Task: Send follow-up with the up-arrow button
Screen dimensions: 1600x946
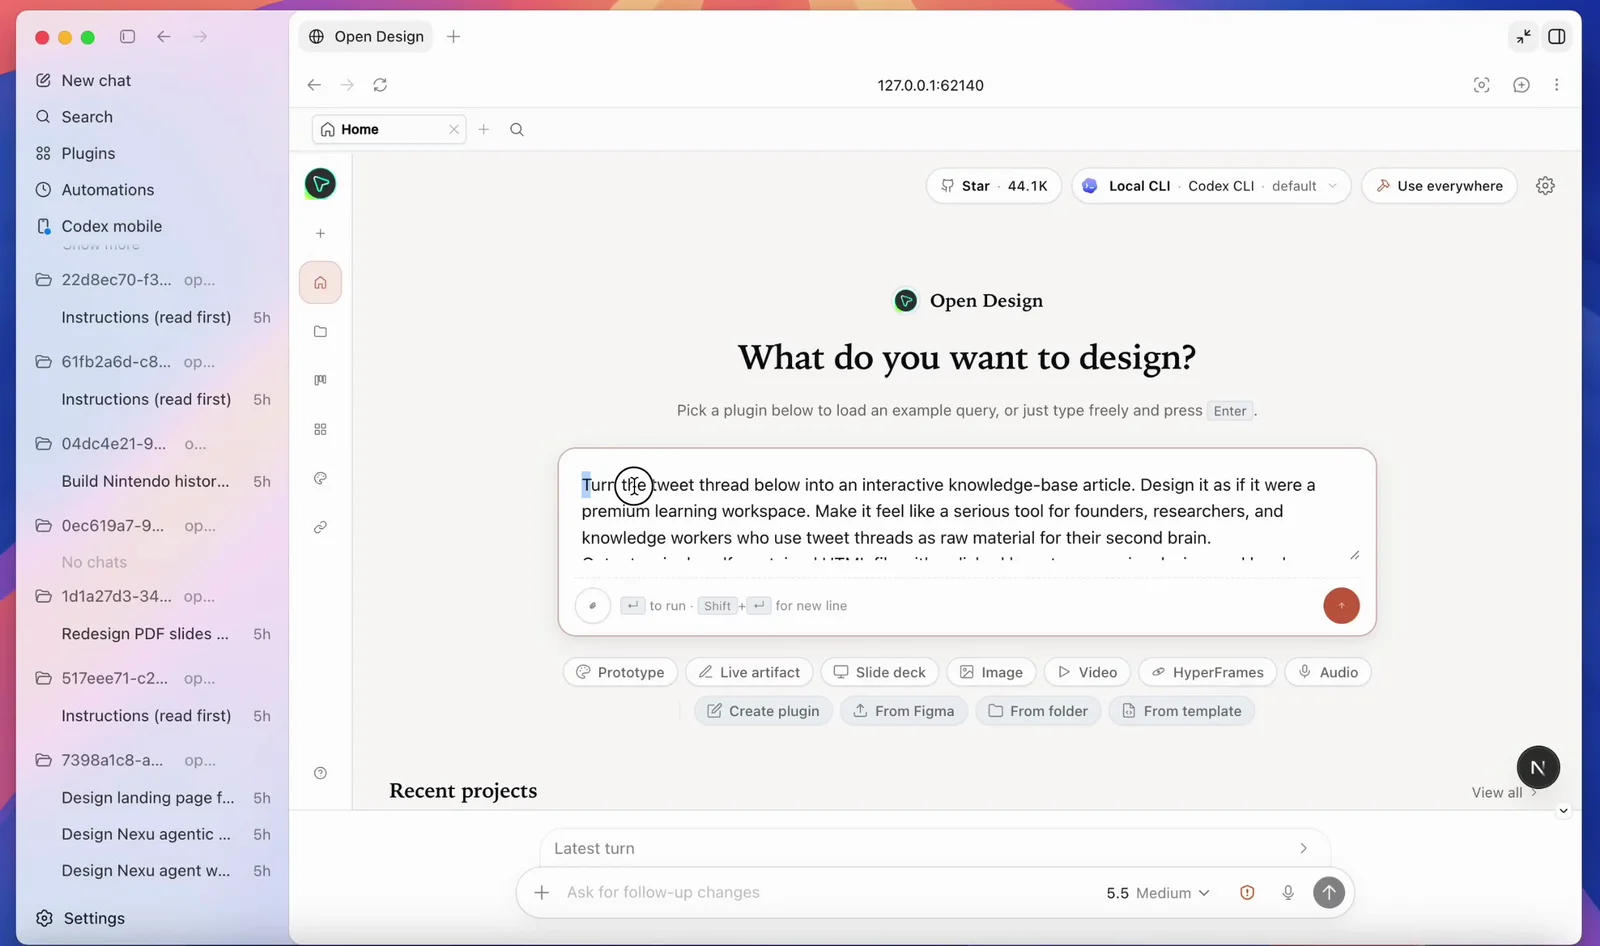Action: [x=1328, y=893]
